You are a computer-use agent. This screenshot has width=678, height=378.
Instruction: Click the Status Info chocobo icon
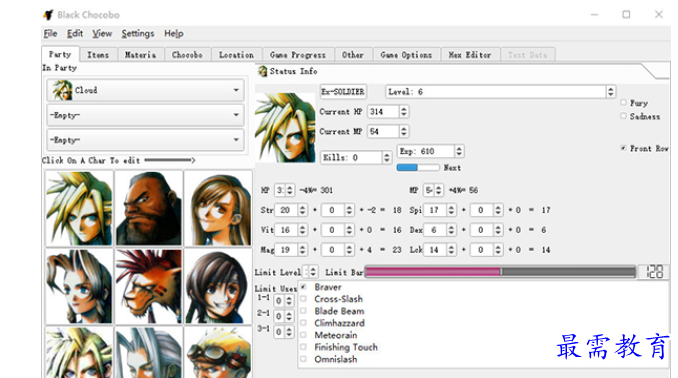[x=262, y=71]
